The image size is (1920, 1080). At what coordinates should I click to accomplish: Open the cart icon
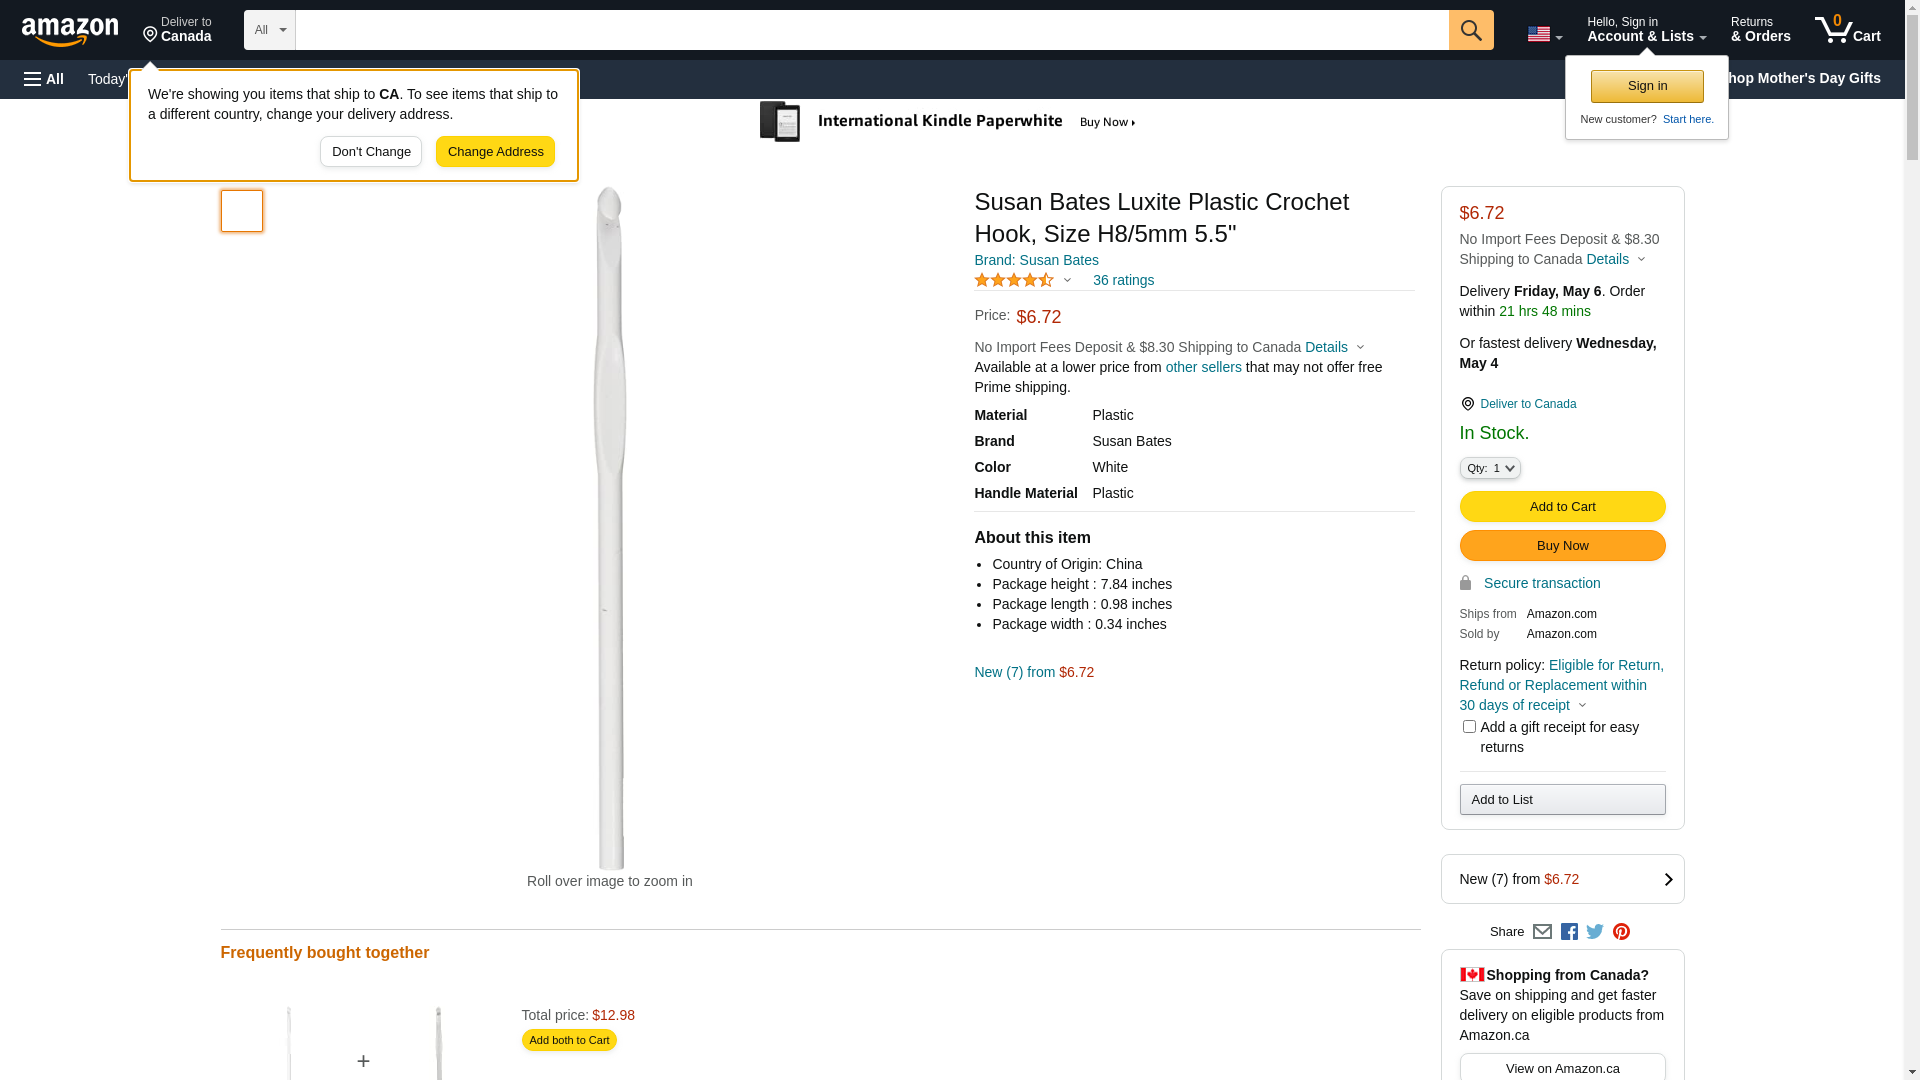point(1847,30)
